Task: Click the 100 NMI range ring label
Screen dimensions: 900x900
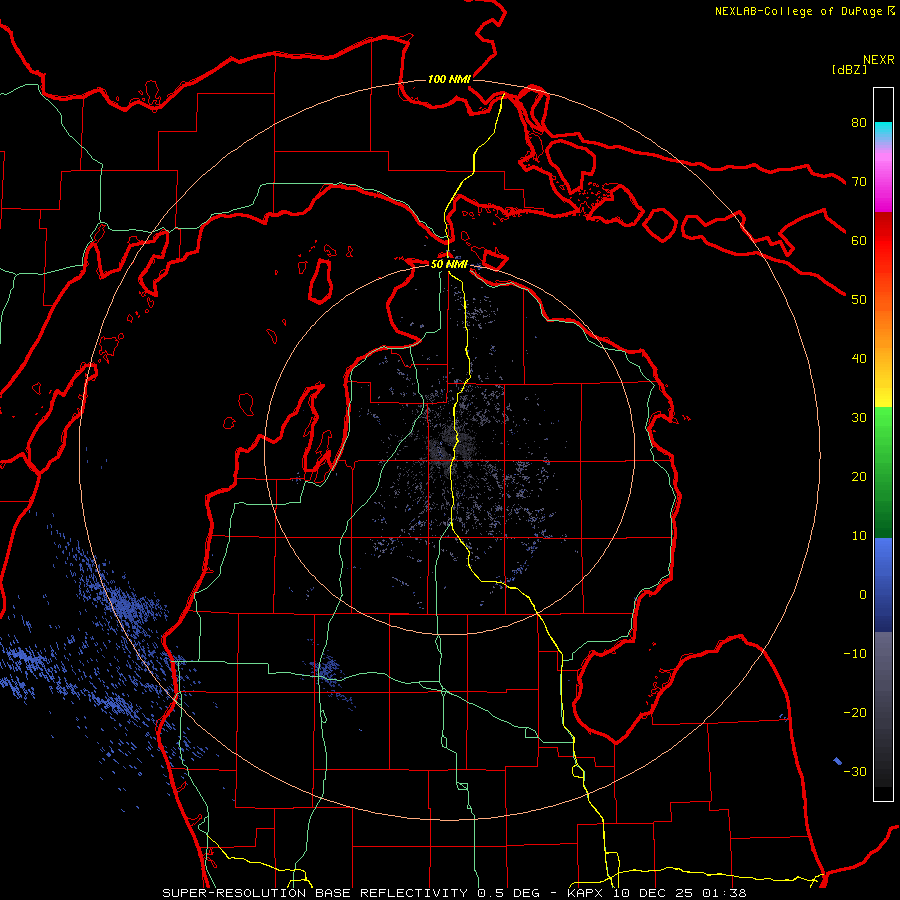Action: 449,79
